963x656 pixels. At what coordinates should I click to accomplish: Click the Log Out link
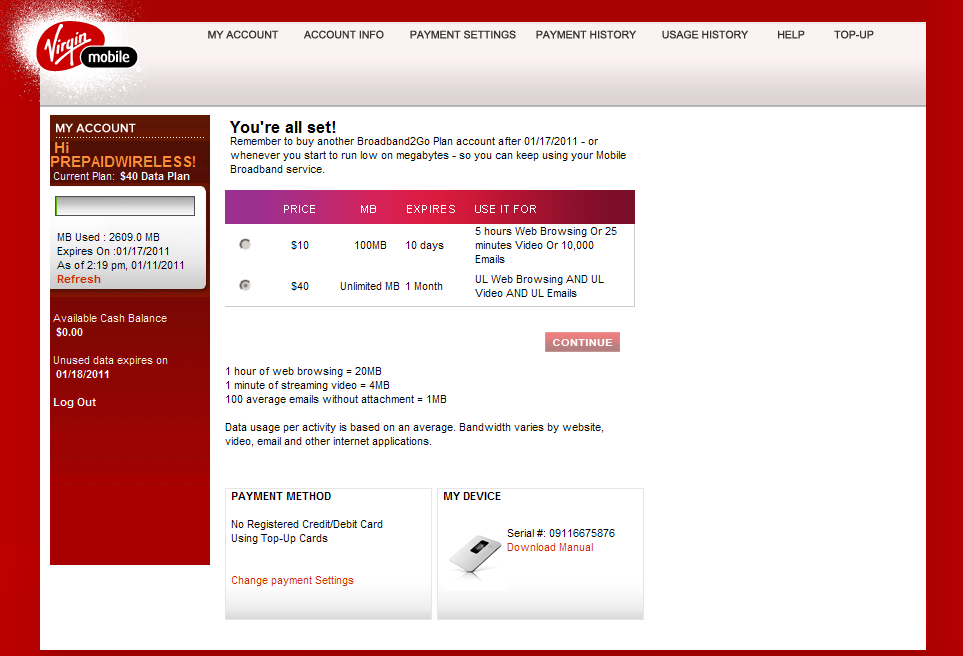[74, 402]
